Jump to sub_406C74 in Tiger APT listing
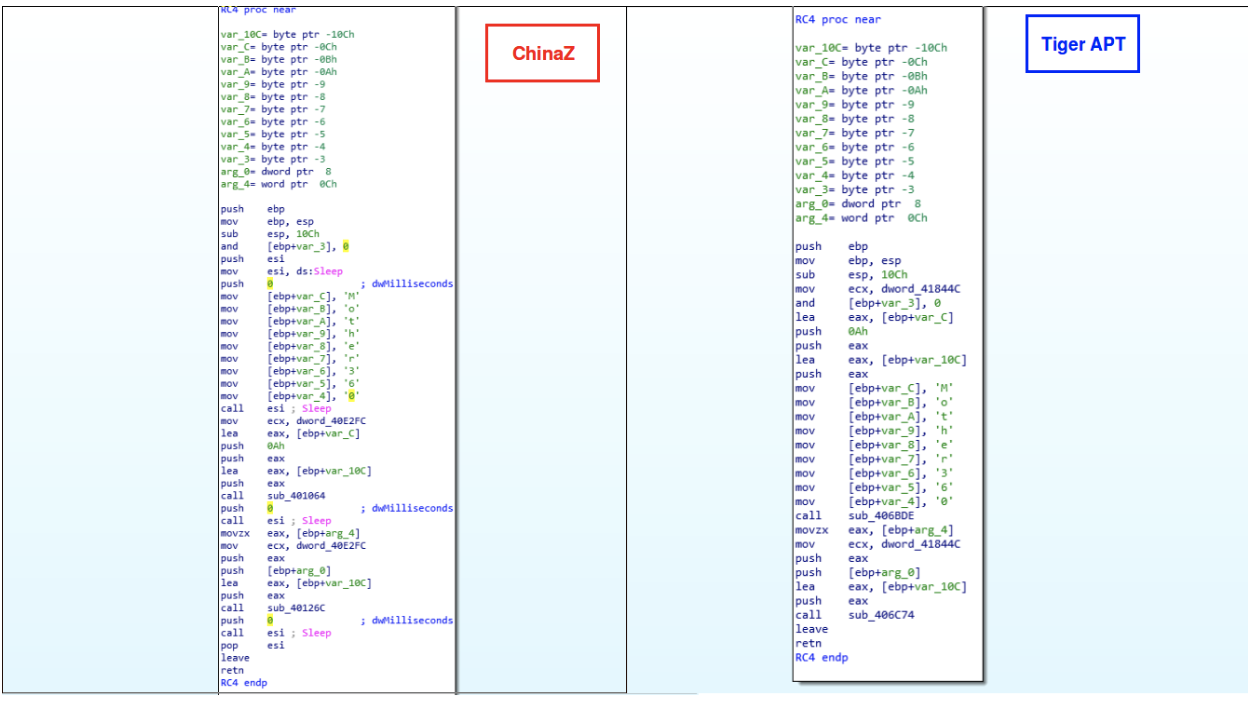This screenshot has height=702, width=1248. pos(880,615)
